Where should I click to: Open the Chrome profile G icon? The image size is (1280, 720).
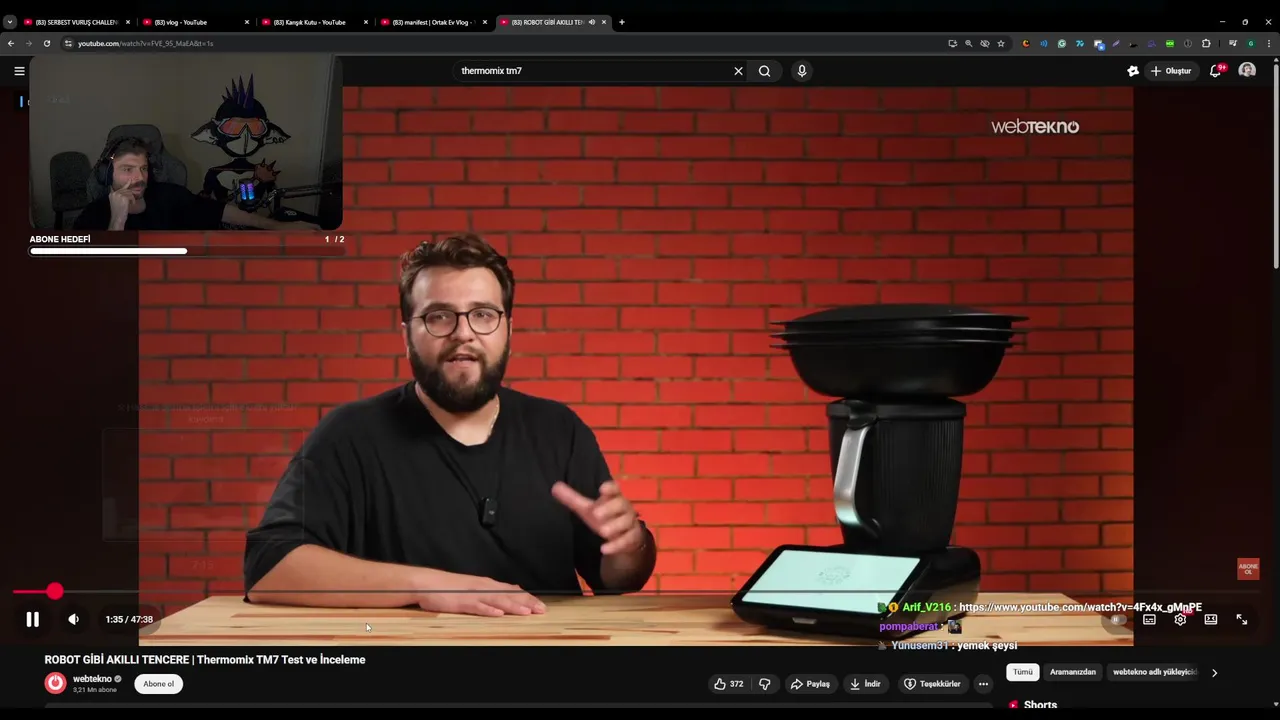coord(1251,43)
